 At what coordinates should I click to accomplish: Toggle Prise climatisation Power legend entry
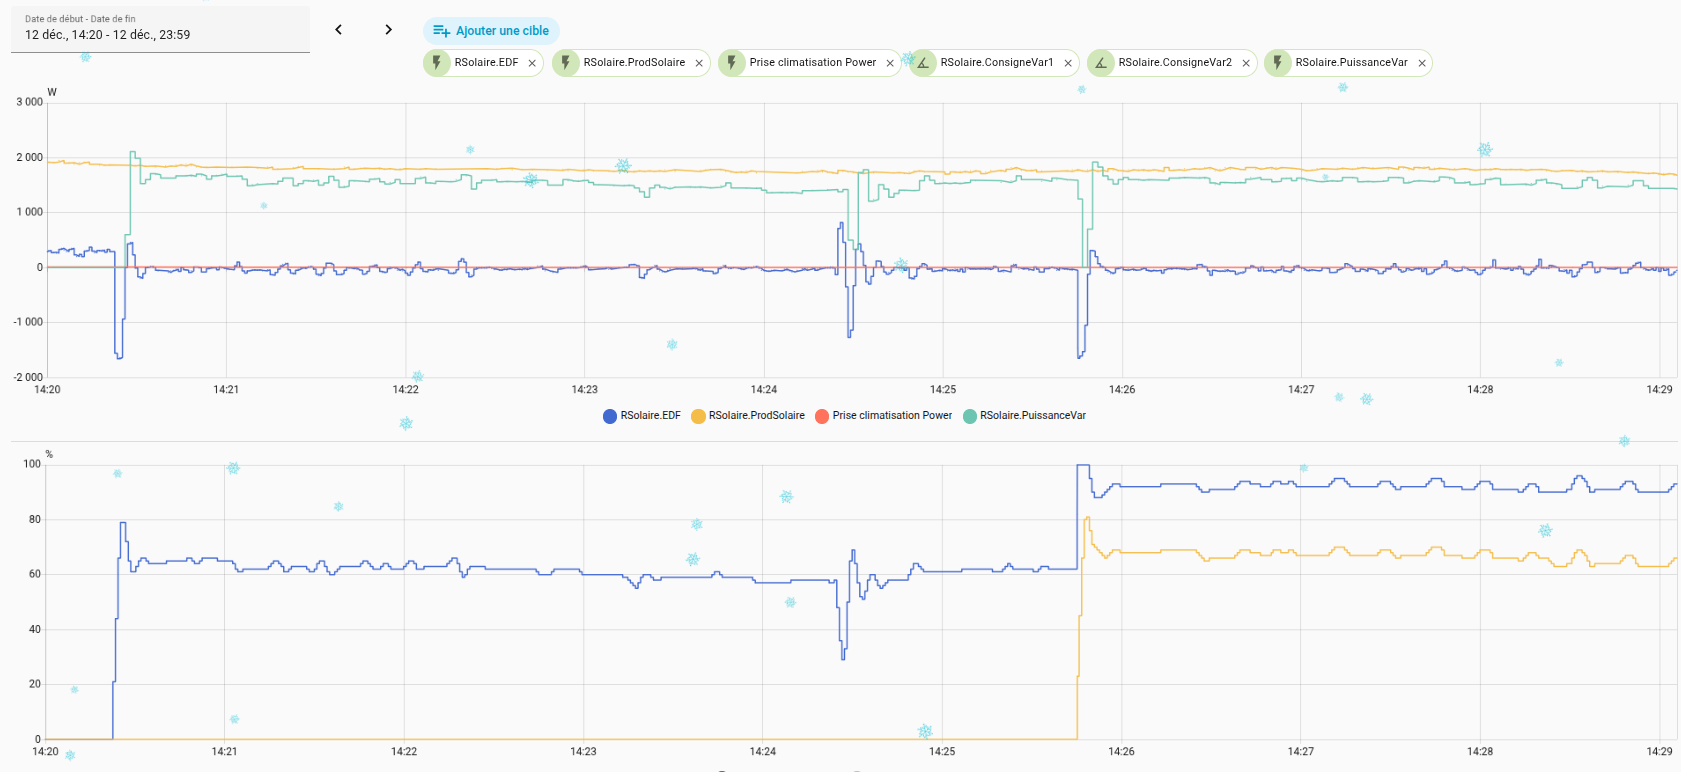[x=883, y=416]
